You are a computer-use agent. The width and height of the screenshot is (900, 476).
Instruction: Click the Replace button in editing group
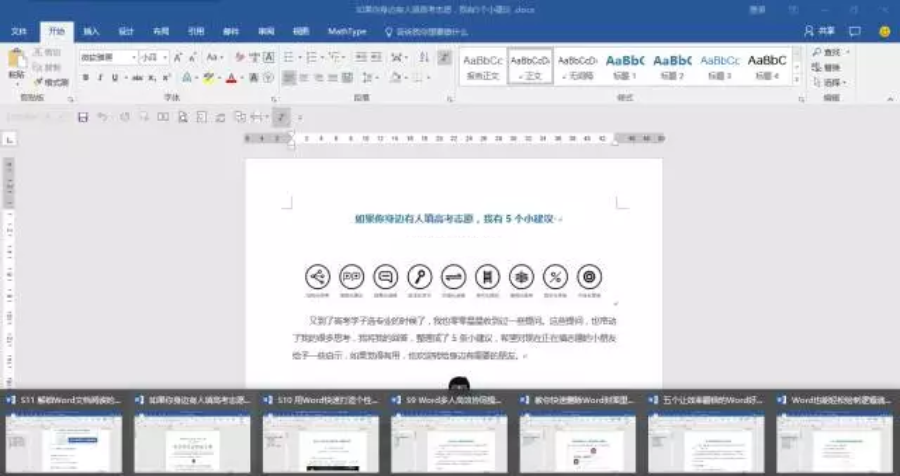tap(827, 67)
